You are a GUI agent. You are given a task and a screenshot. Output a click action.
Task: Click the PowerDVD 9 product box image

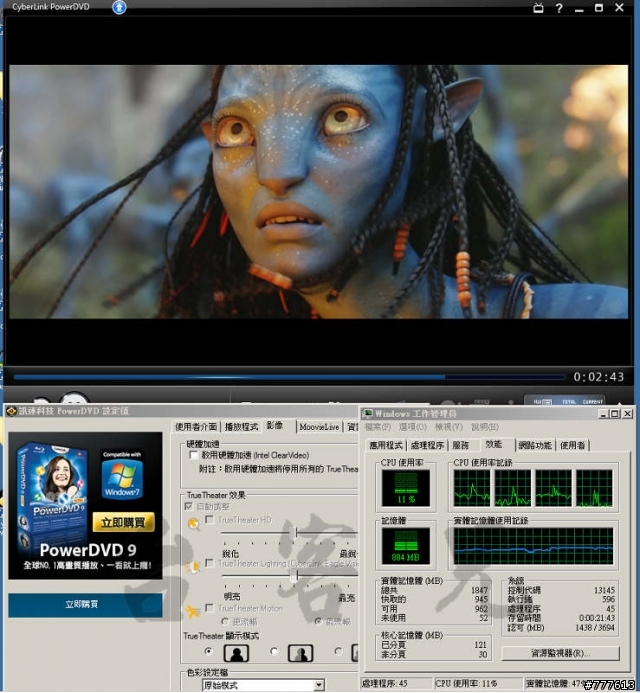(x=52, y=493)
